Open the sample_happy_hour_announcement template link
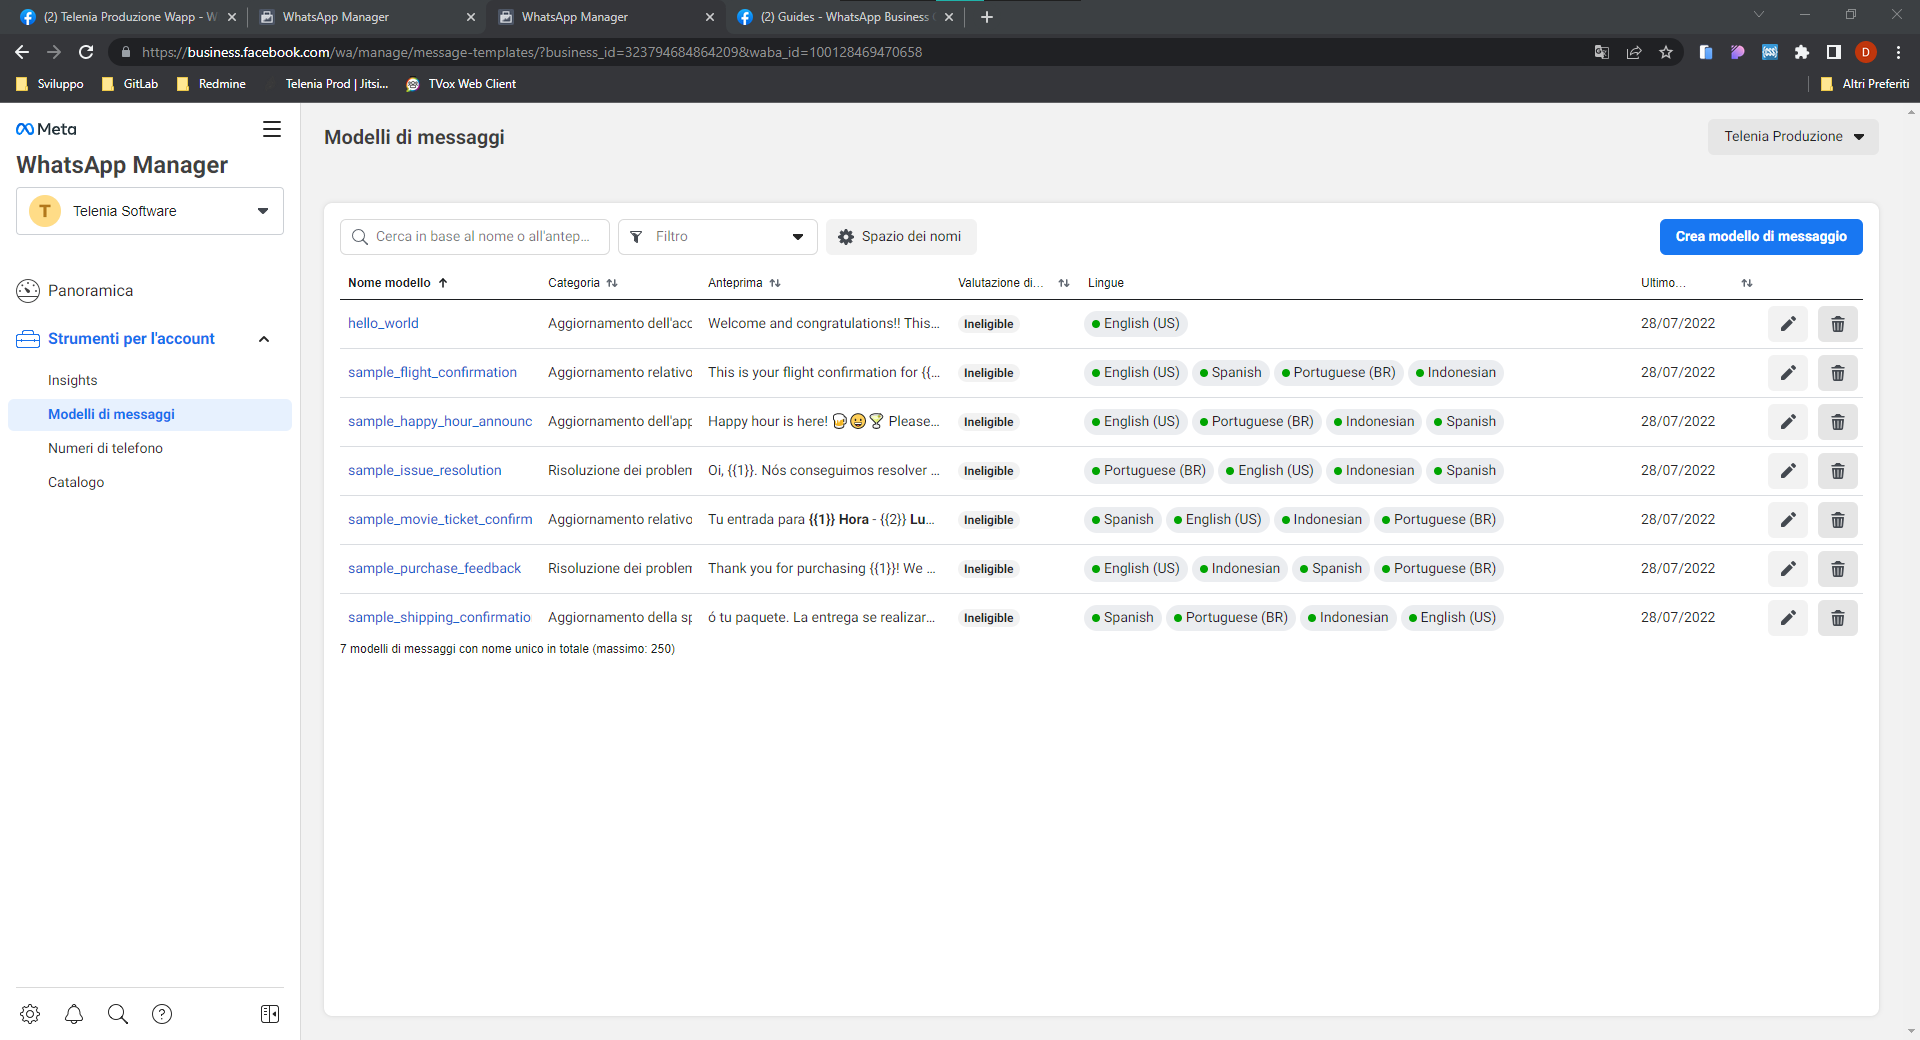The height and width of the screenshot is (1040, 1920). click(440, 421)
